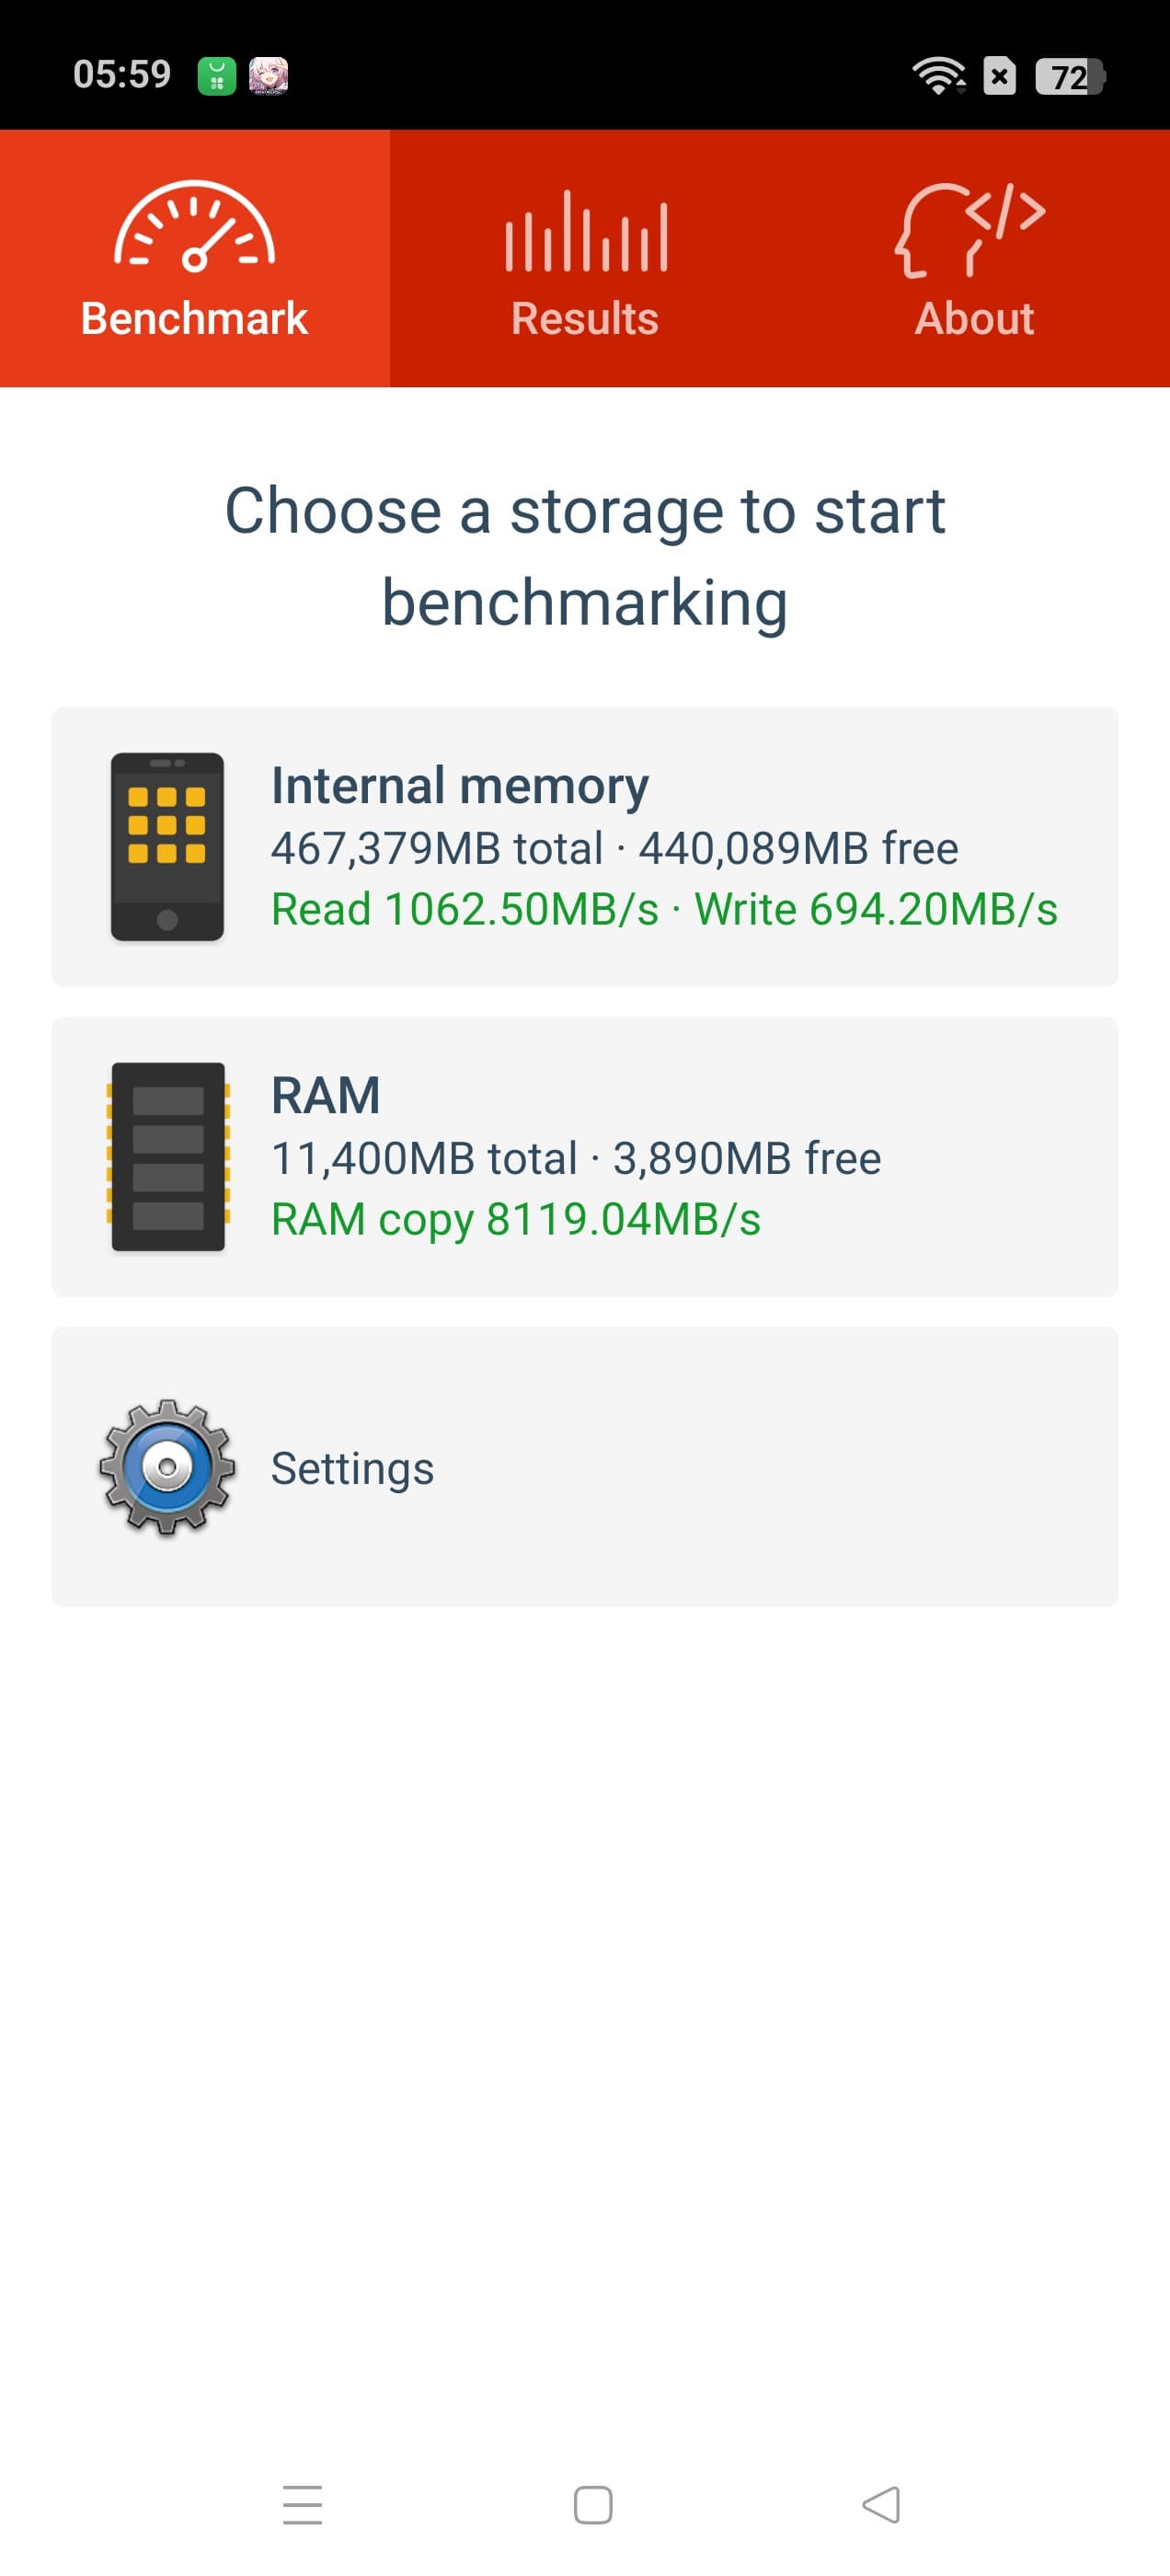Screen dimensions: 1170x2576
Task: Tap the Wi-Fi status icon
Action: coord(938,76)
